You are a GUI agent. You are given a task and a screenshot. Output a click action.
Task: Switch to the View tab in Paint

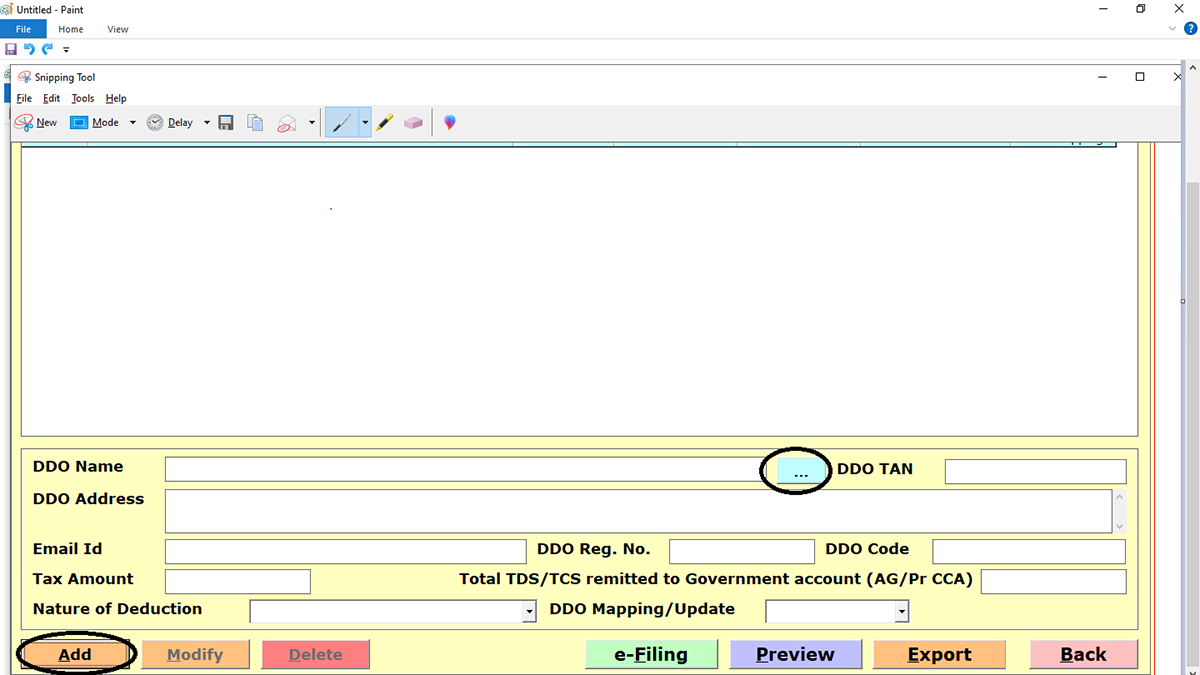pos(118,29)
